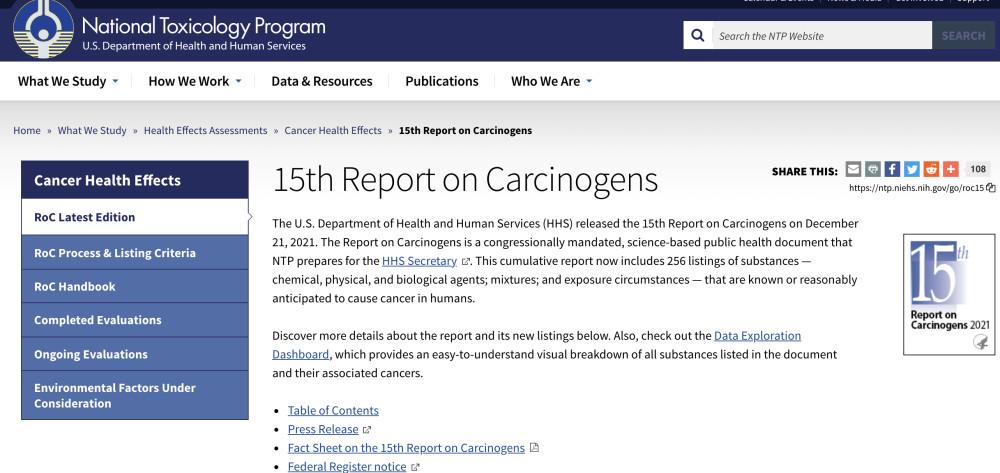Open the Table of Contents link
This screenshot has height=473, width=1000.
coord(333,411)
